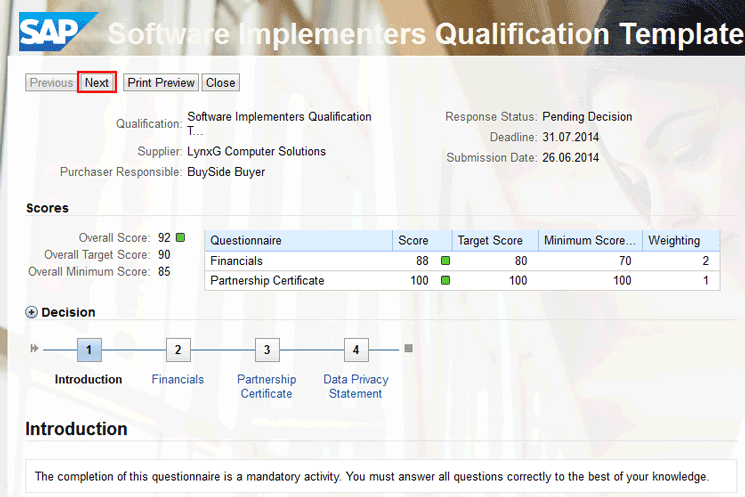The width and height of the screenshot is (745, 497).
Task: Click the Overall Target Score value 90
Action: pos(164,255)
